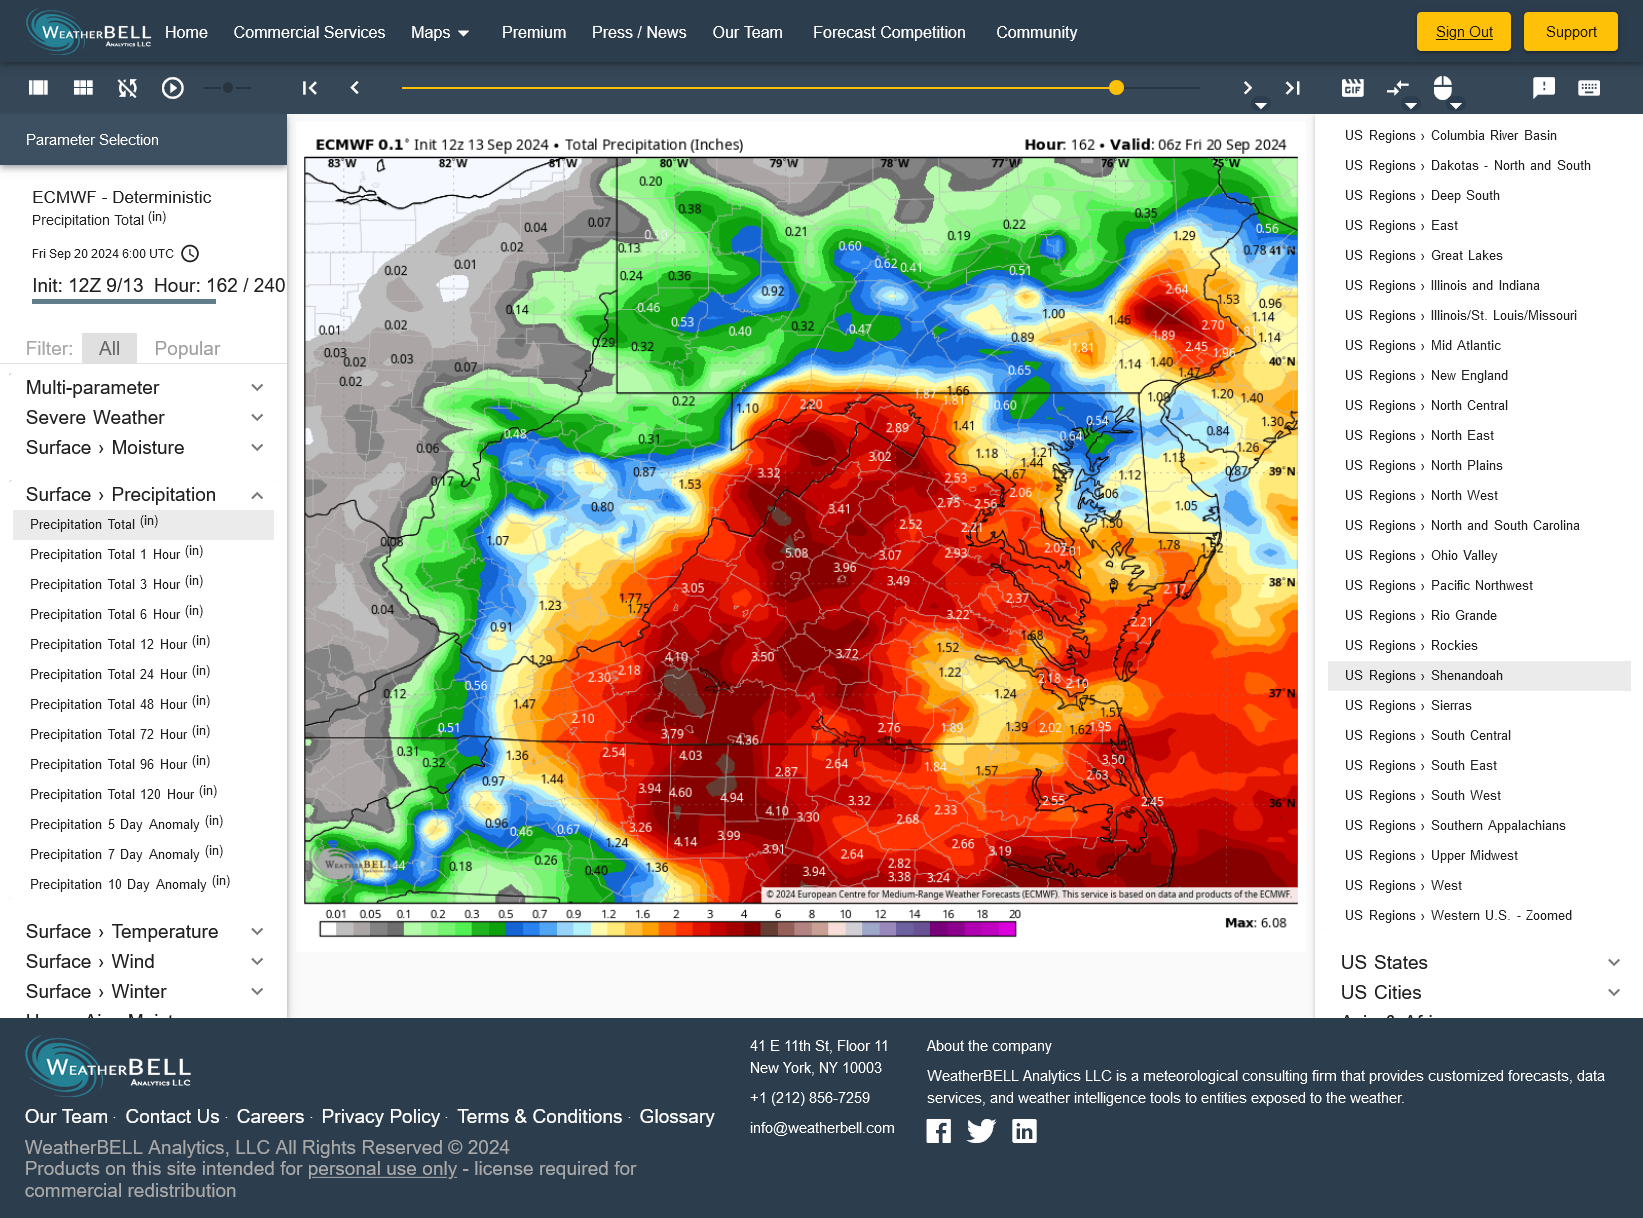Select the Popular filter tab
The width and height of the screenshot is (1643, 1218).
187,348
